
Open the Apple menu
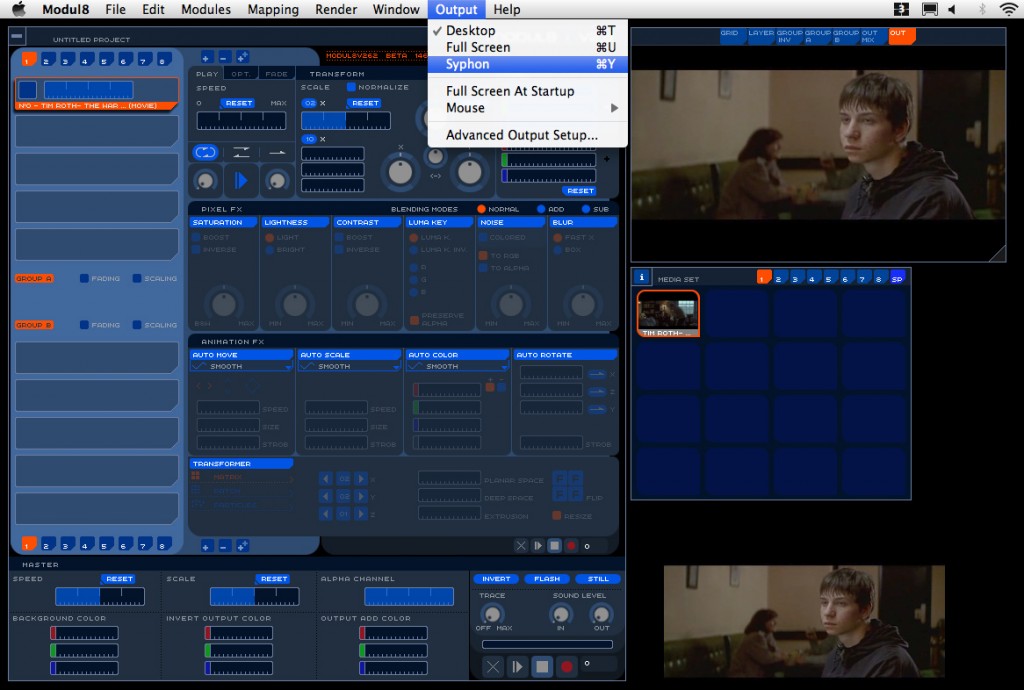pos(19,9)
